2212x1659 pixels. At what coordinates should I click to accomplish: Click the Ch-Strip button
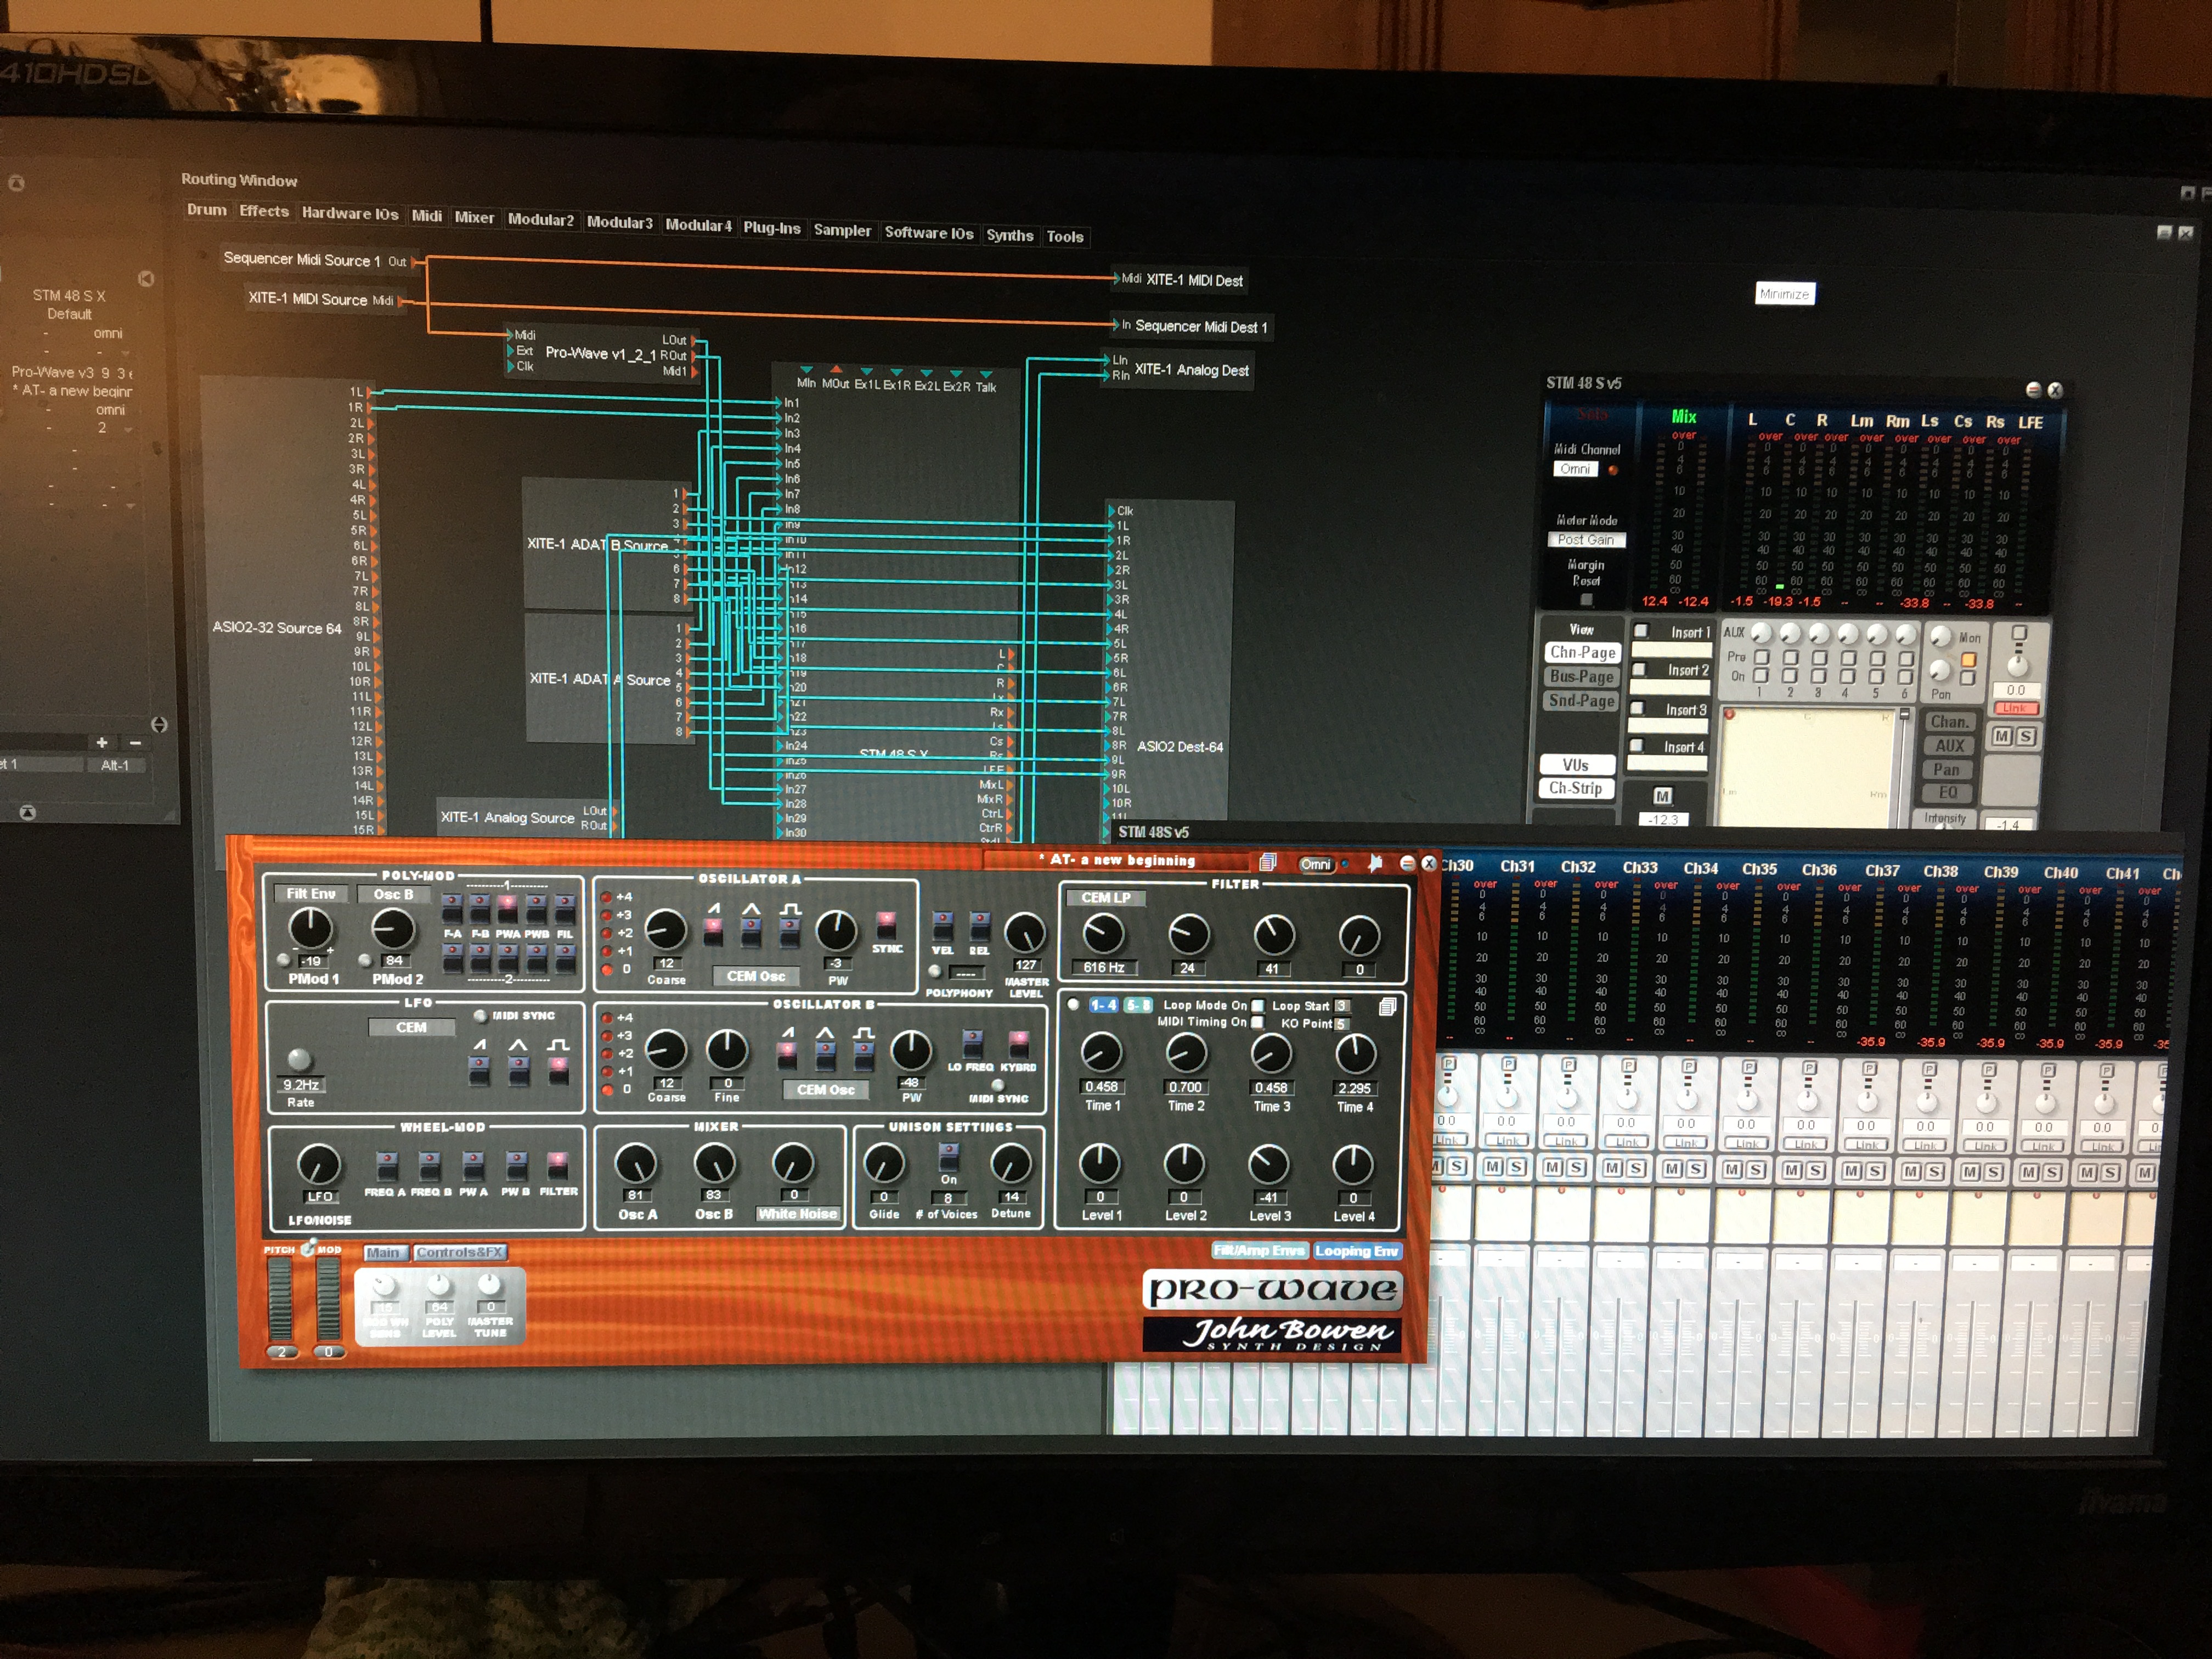1576,788
